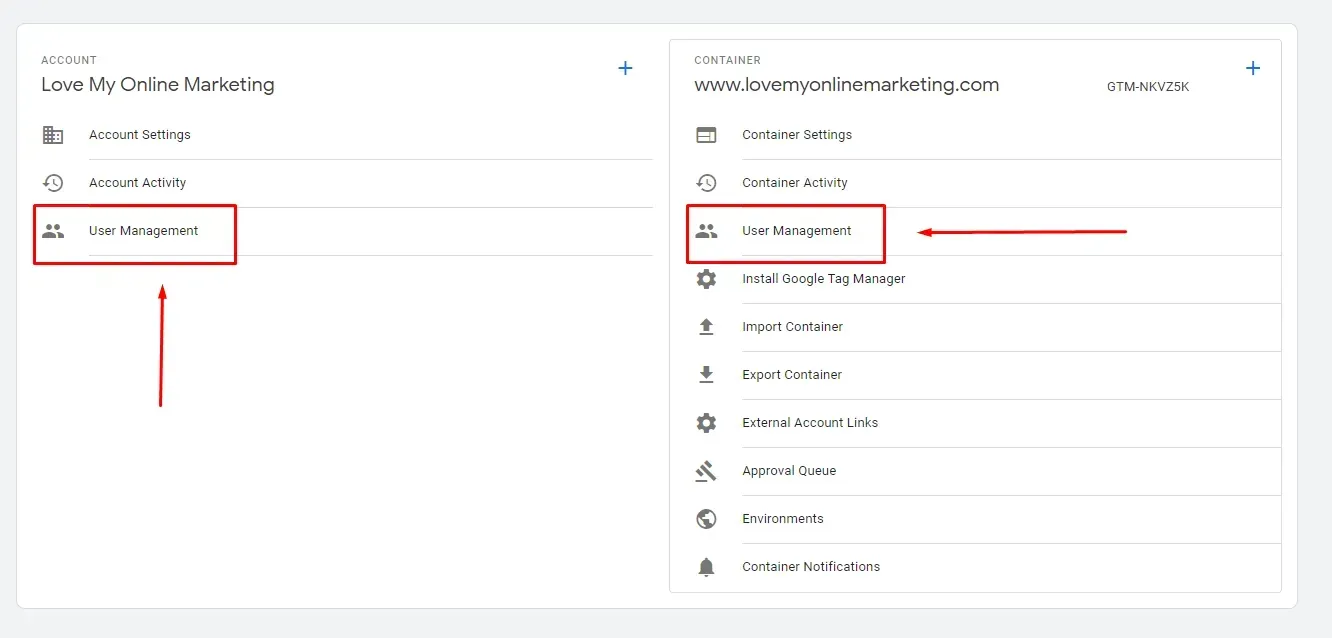
Task: Click the Install Google Tag Manager gear icon
Action: pyautogui.click(x=706, y=279)
